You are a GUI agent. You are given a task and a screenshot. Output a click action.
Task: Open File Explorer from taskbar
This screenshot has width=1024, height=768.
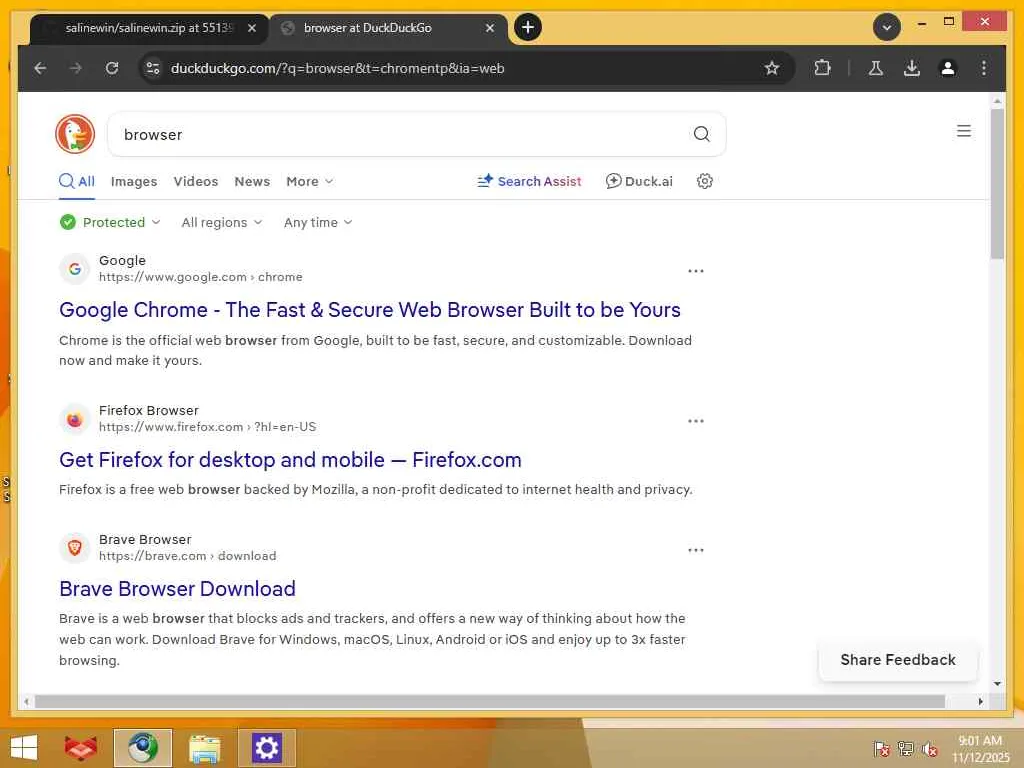204,748
